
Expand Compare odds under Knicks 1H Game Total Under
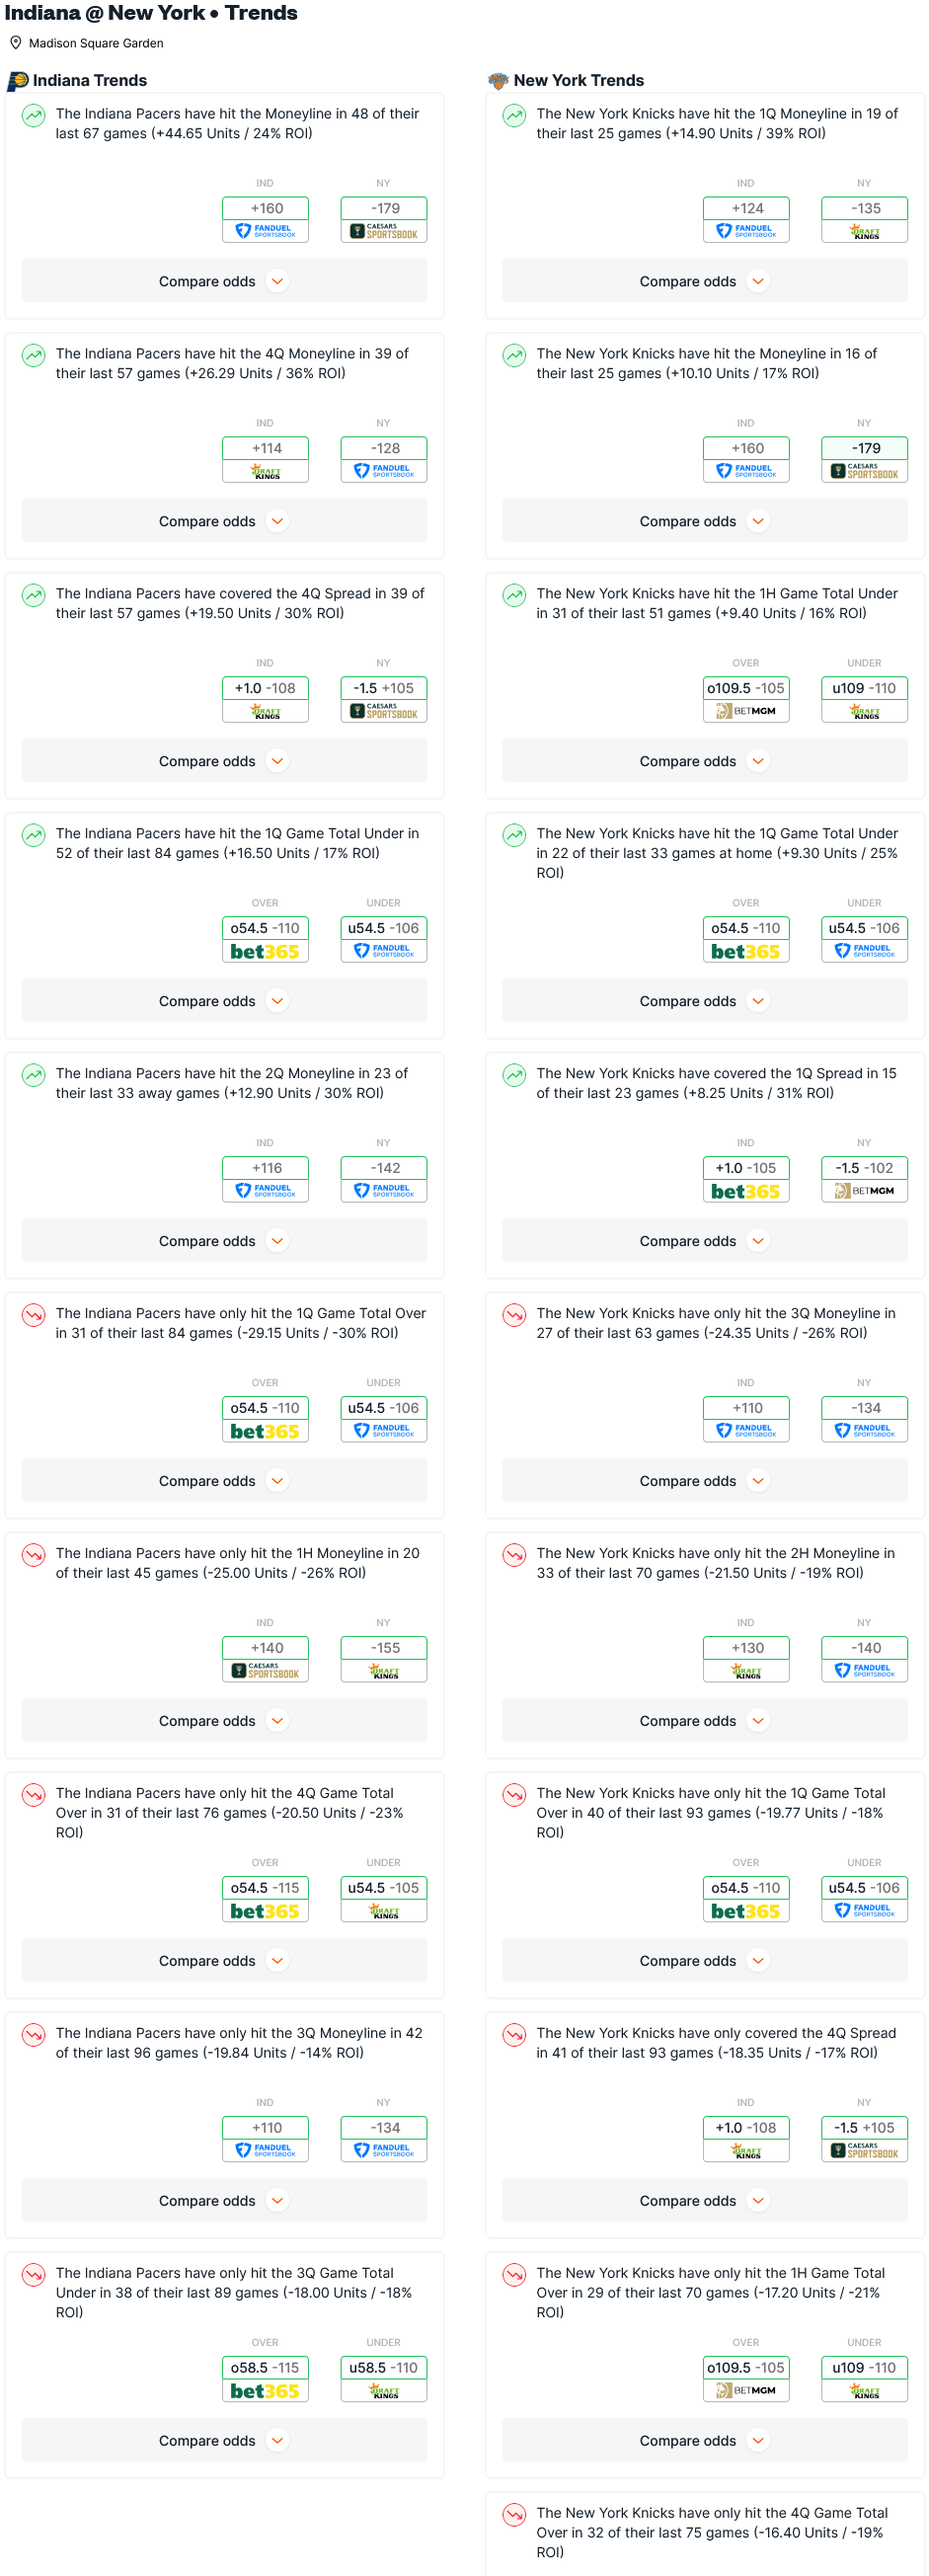(x=705, y=761)
